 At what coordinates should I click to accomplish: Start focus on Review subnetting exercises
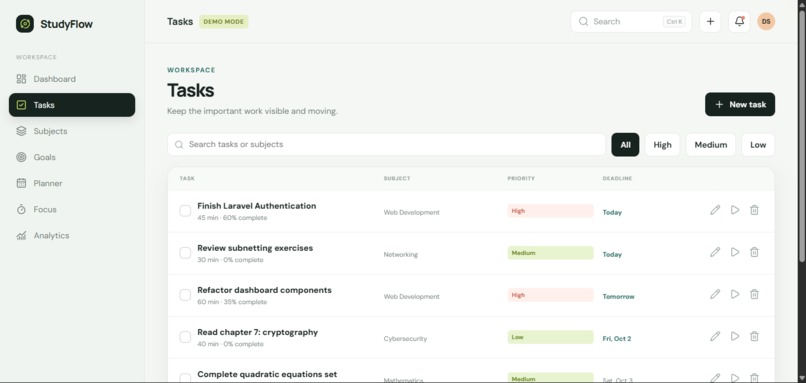pos(735,252)
